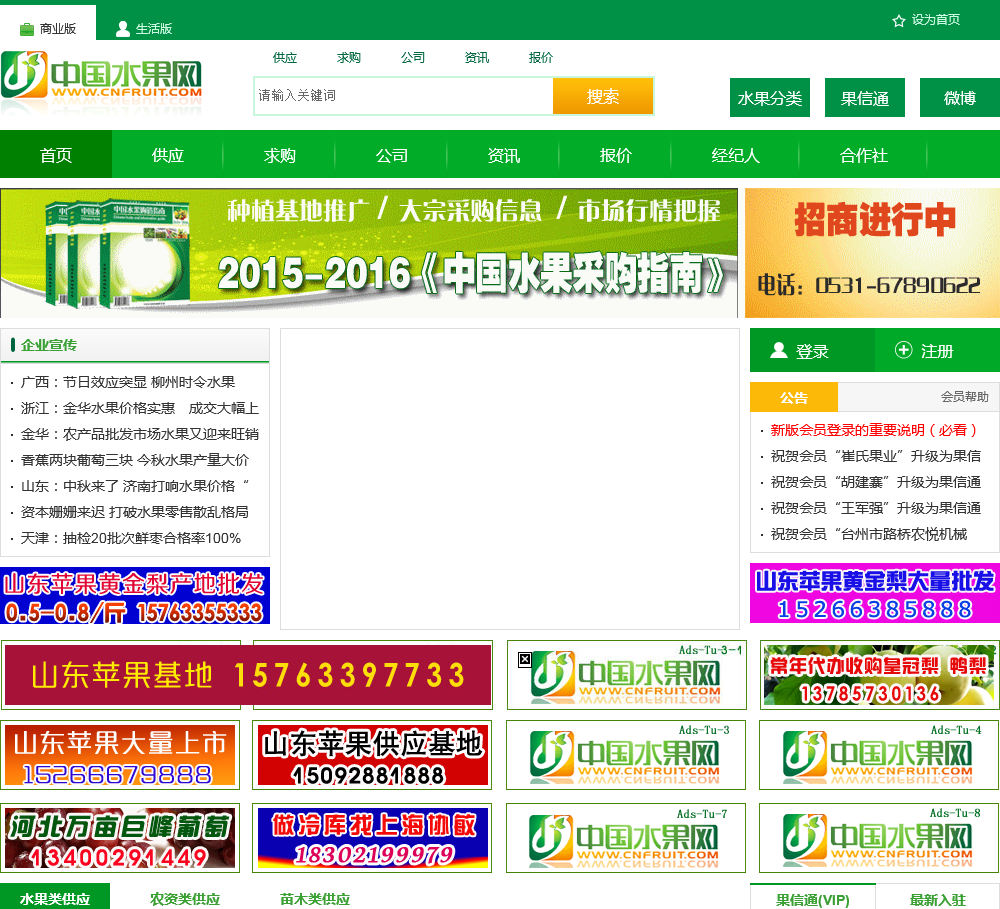The image size is (1000, 909).
Task: Click the Ads-Tu-7 placeholder banner
Action: pyautogui.click(x=626, y=838)
